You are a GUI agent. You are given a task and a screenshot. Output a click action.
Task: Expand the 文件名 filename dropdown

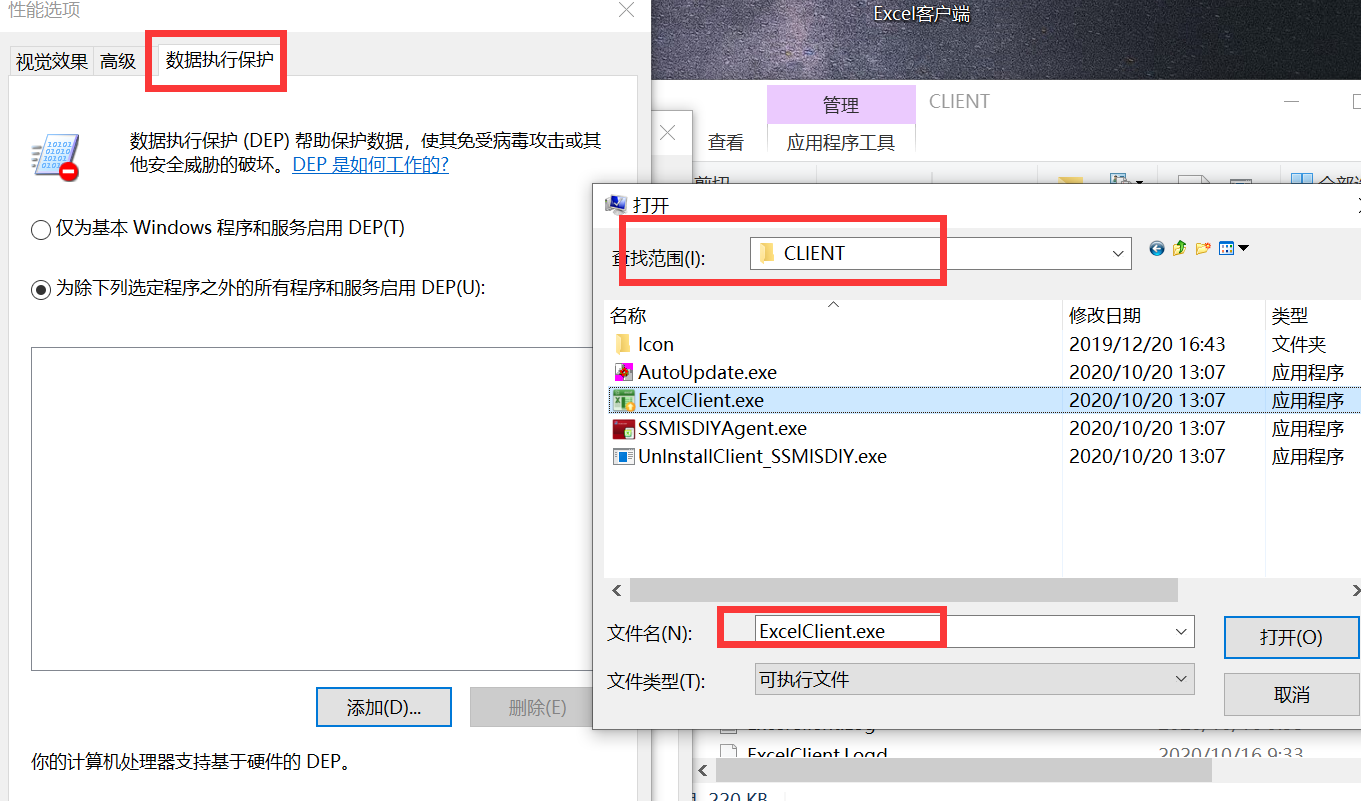click(1182, 631)
